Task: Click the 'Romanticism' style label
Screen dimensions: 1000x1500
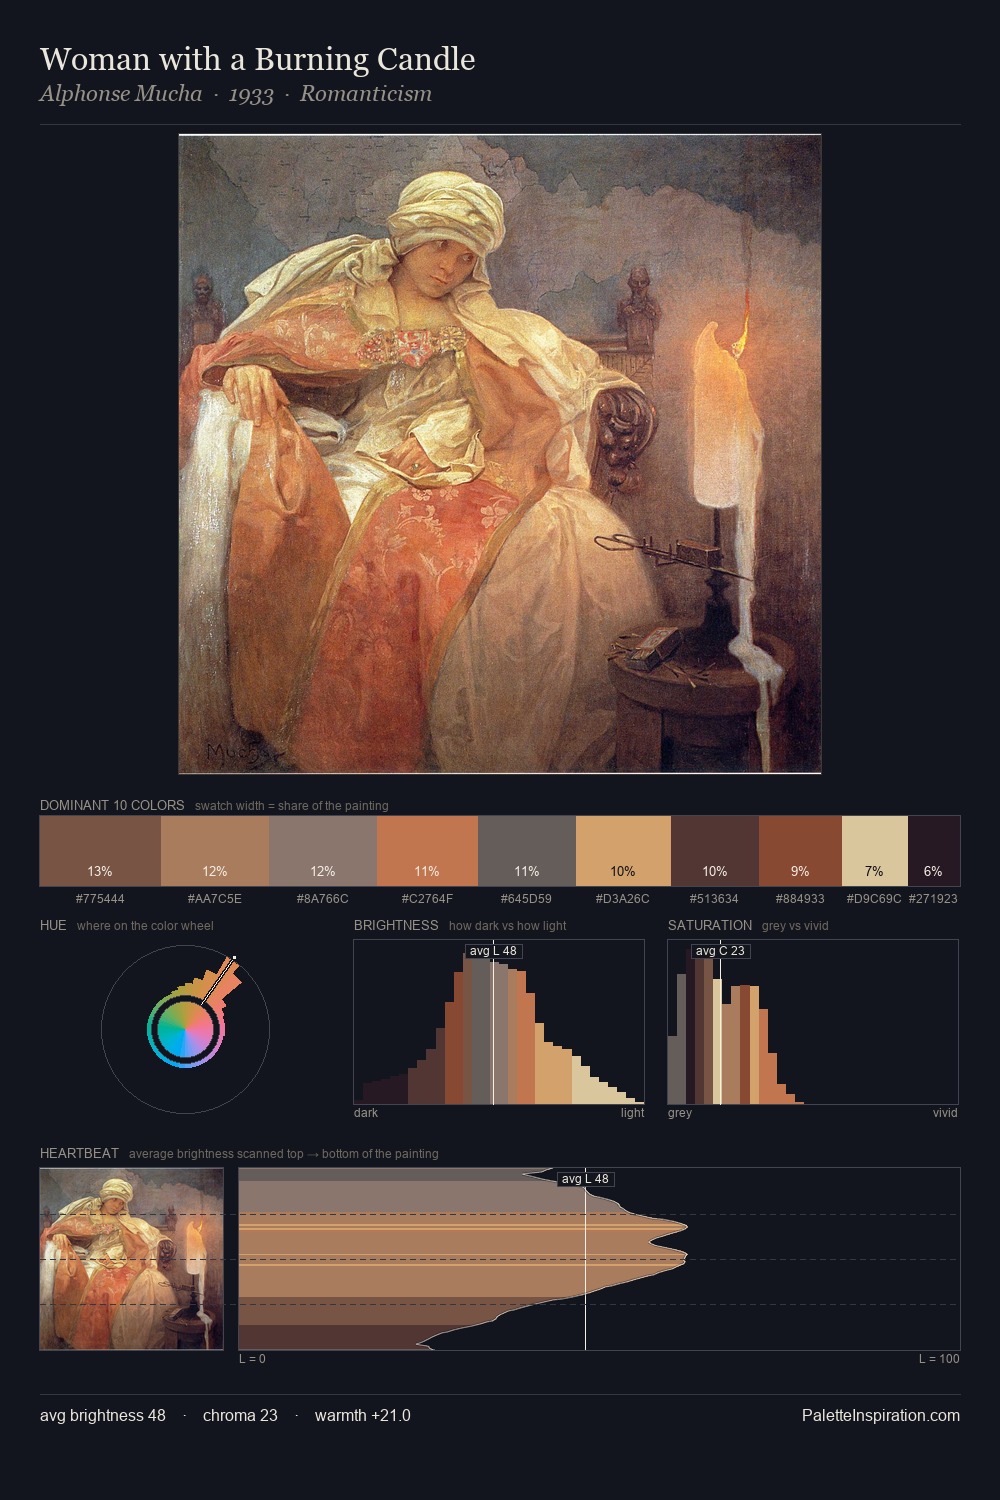Action: pyautogui.click(x=366, y=94)
